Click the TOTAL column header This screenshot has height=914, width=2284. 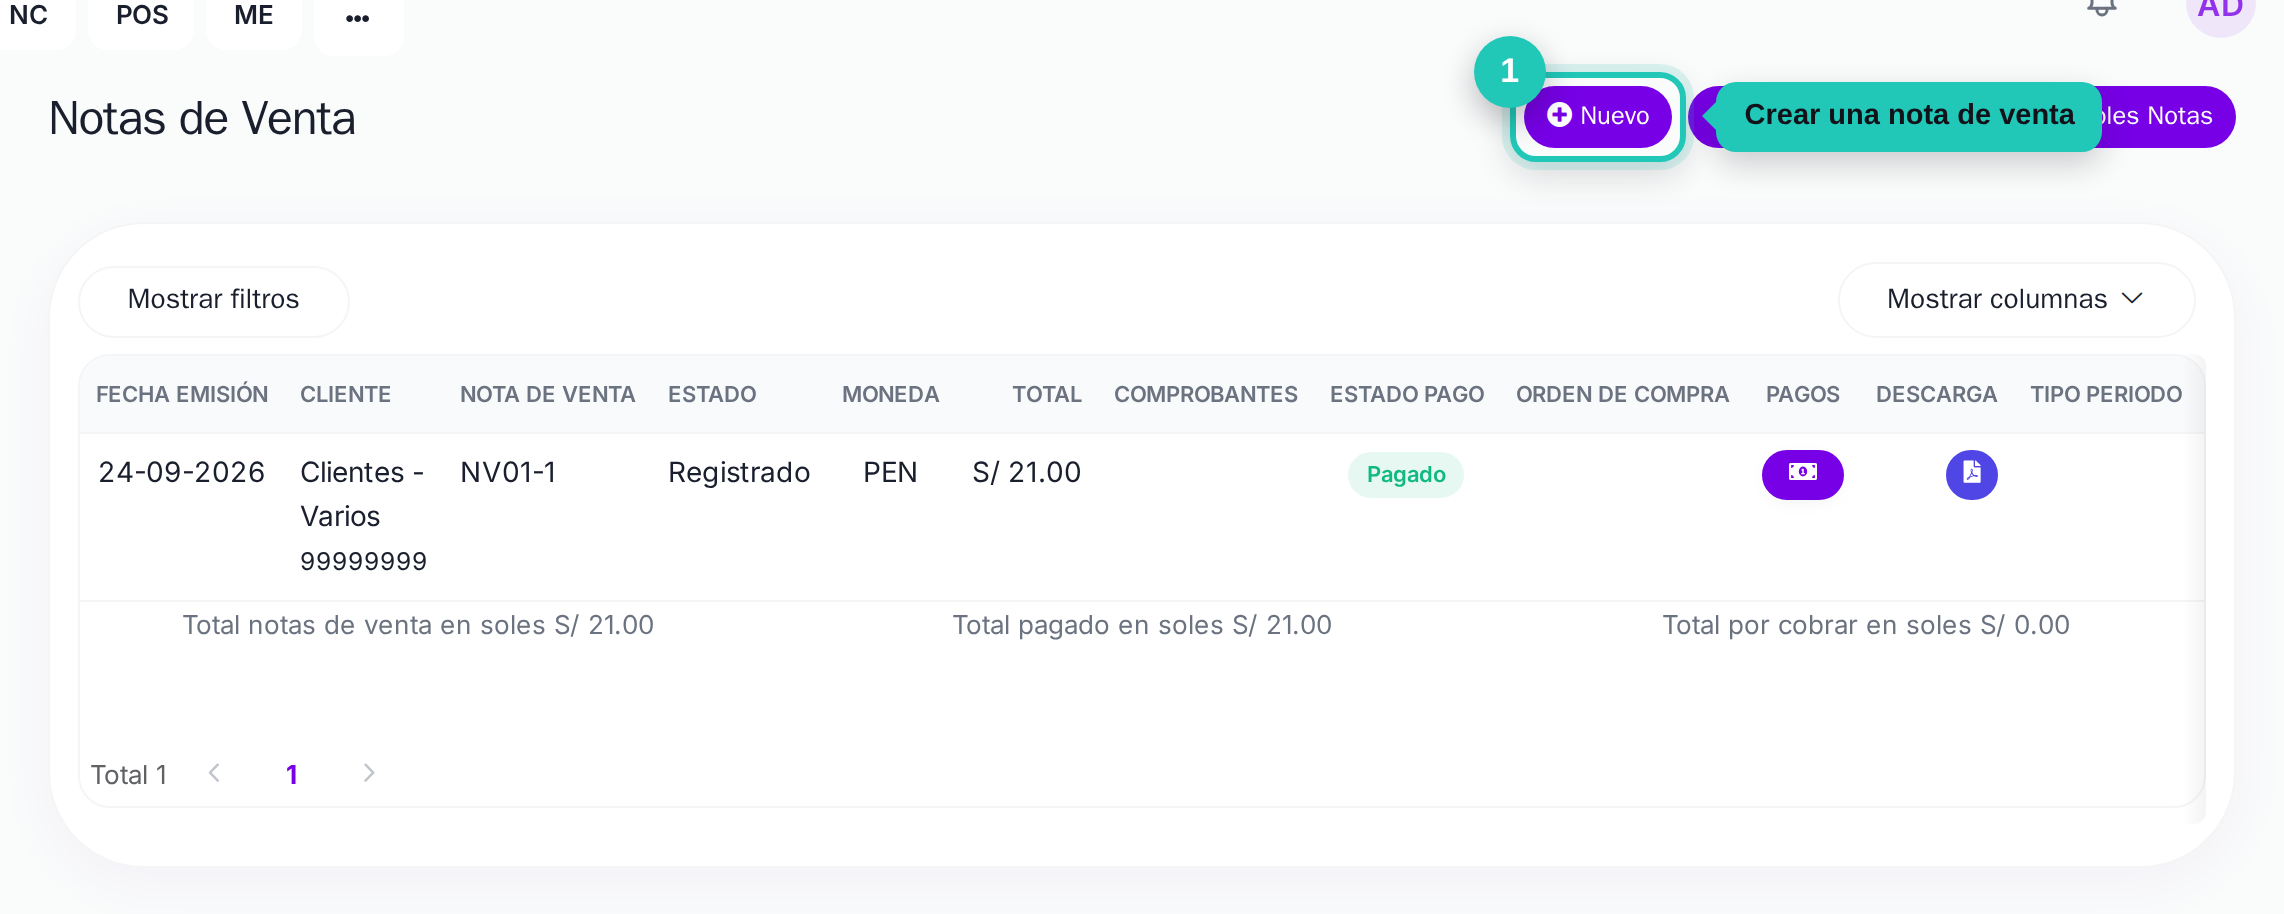pyautogui.click(x=1047, y=395)
